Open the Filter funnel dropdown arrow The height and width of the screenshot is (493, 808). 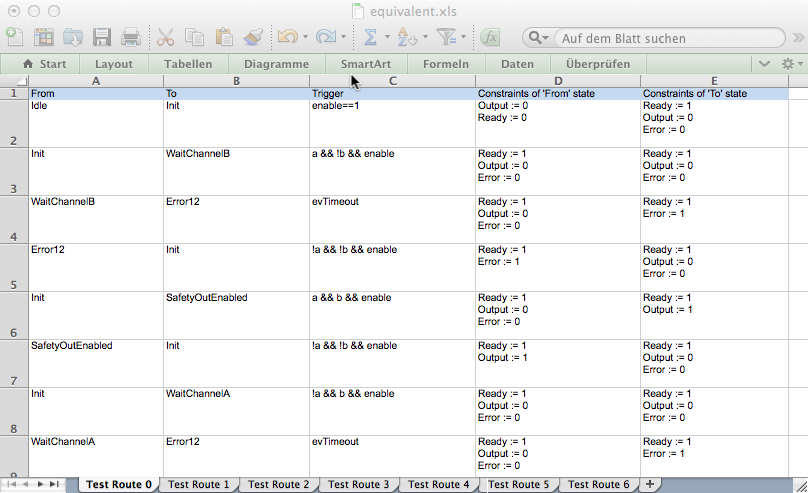point(466,38)
